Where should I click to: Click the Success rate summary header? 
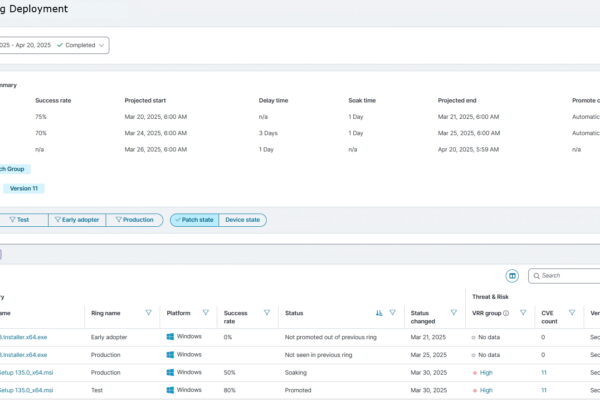click(x=53, y=100)
